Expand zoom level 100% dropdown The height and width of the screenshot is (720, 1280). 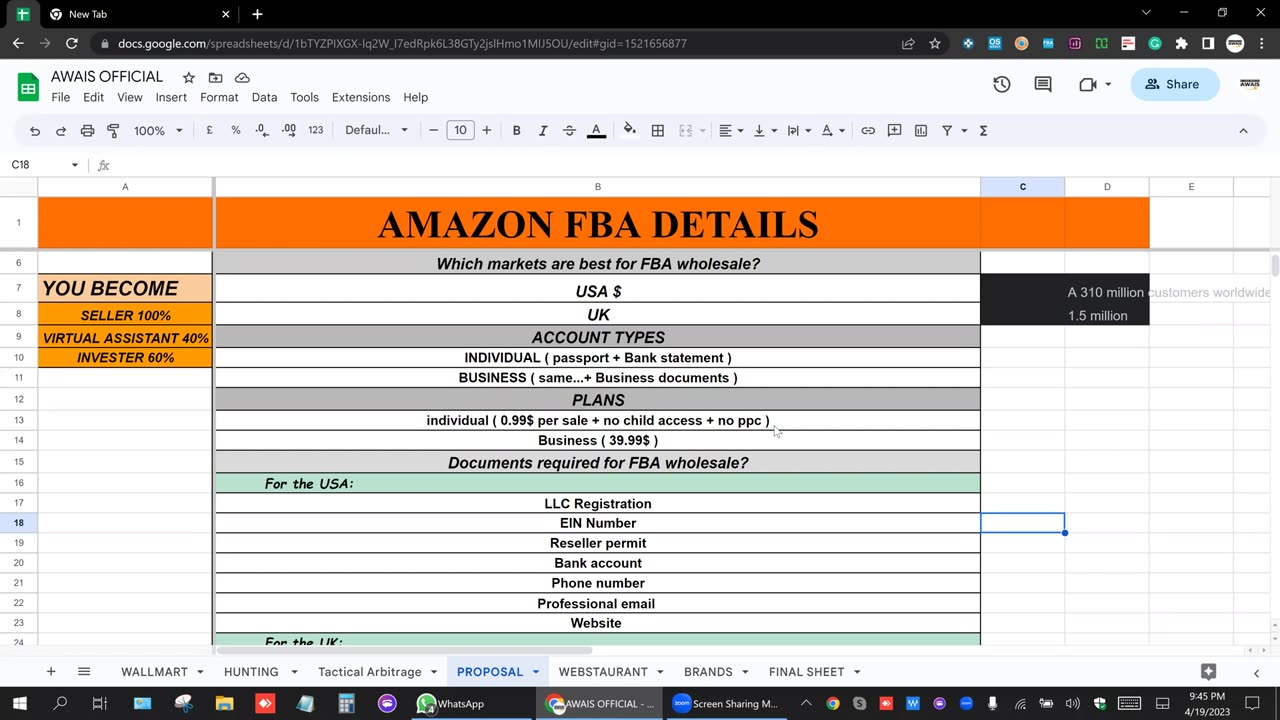click(158, 130)
